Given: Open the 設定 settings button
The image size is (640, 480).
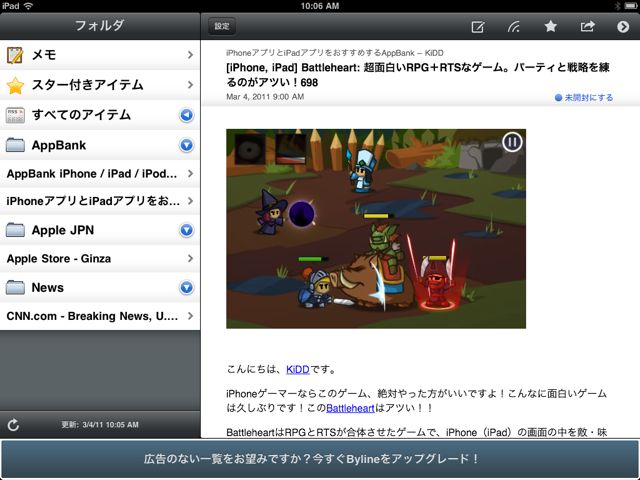Looking at the screenshot, I should tap(222, 27).
